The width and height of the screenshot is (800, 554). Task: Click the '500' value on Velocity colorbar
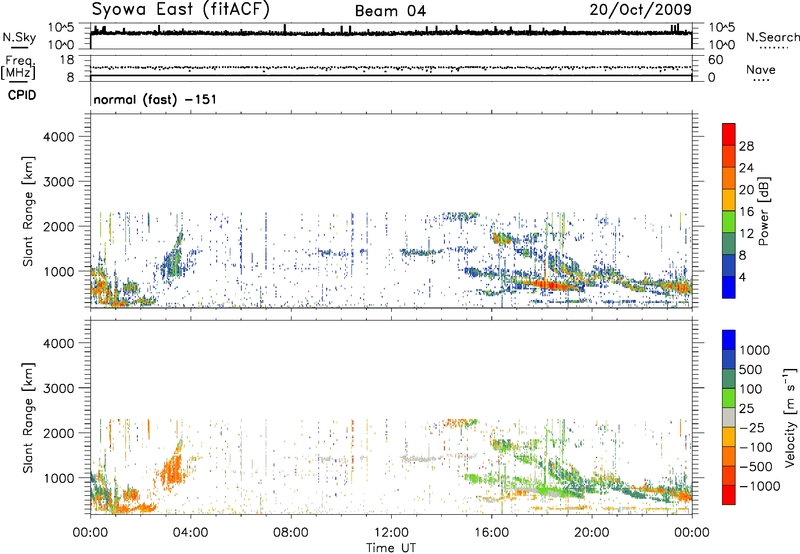pyautogui.click(x=751, y=370)
